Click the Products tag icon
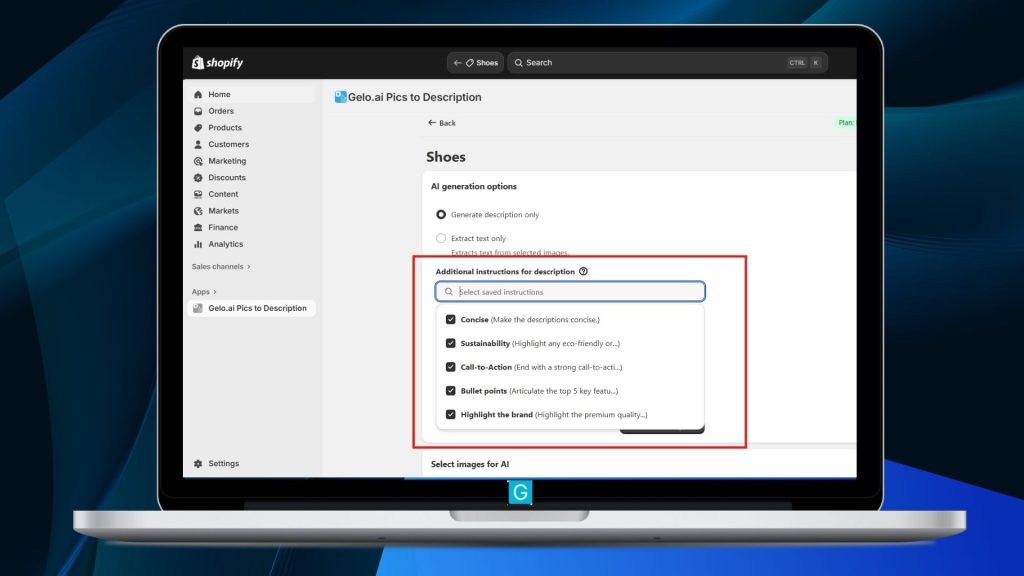 point(198,128)
